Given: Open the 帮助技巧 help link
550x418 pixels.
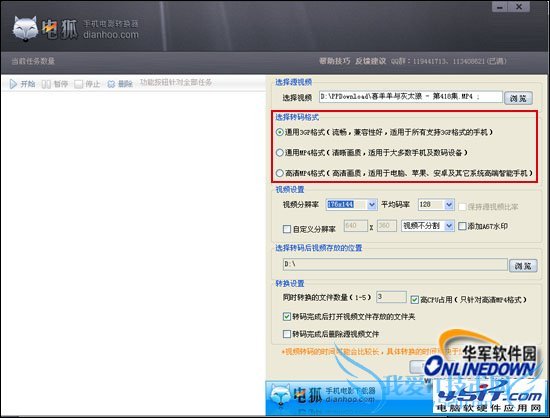Looking at the screenshot, I should click(334, 61).
